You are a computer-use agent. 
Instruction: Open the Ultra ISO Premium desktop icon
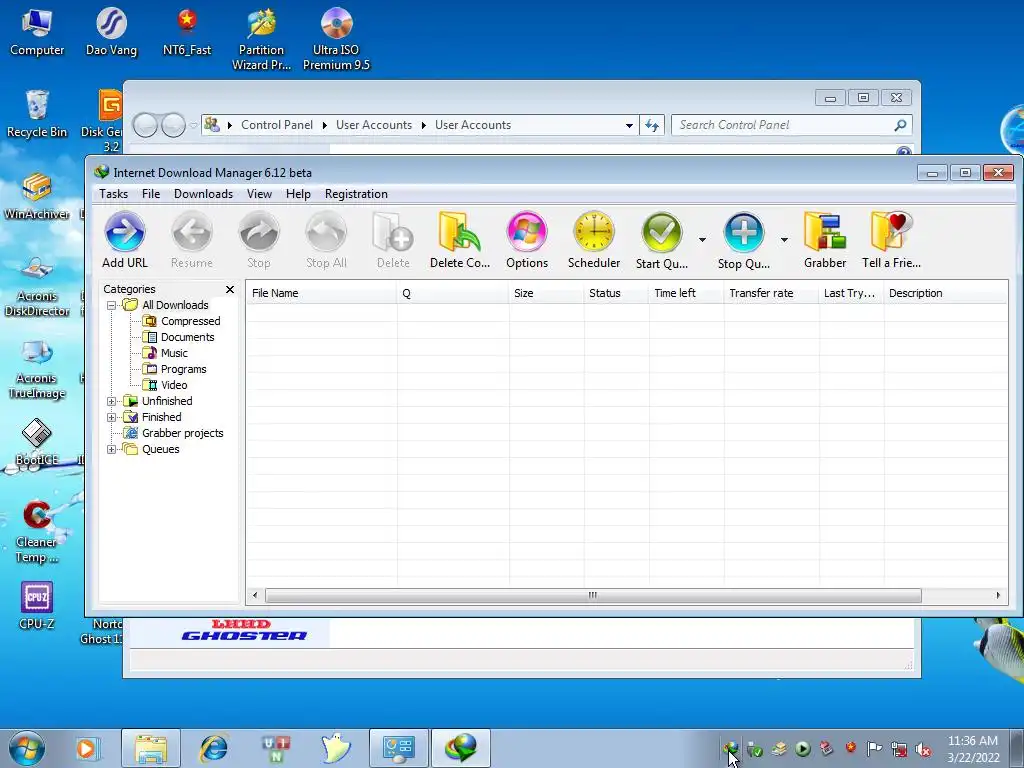336,38
